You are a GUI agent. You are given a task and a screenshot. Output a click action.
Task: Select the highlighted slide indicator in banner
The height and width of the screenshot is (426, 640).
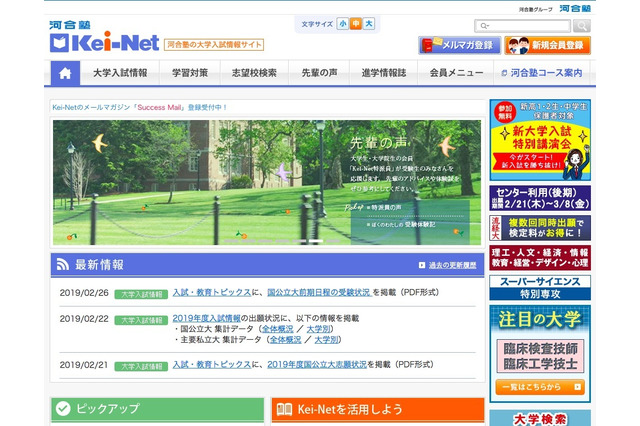[316, 241]
